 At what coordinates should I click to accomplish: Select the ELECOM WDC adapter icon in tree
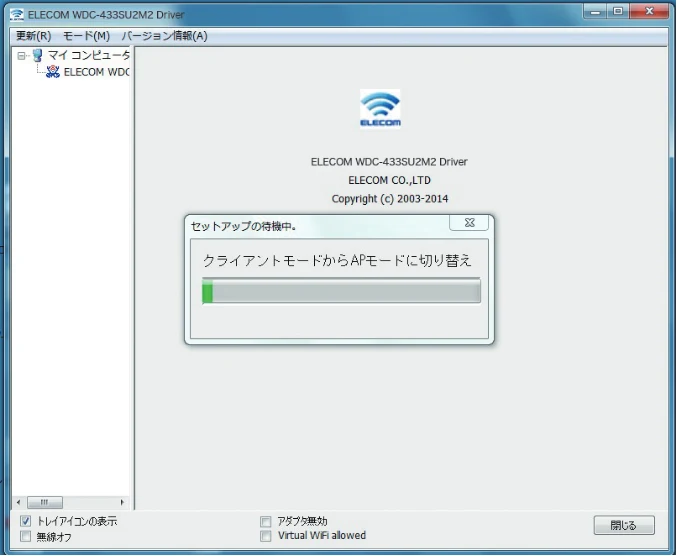click(53, 72)
